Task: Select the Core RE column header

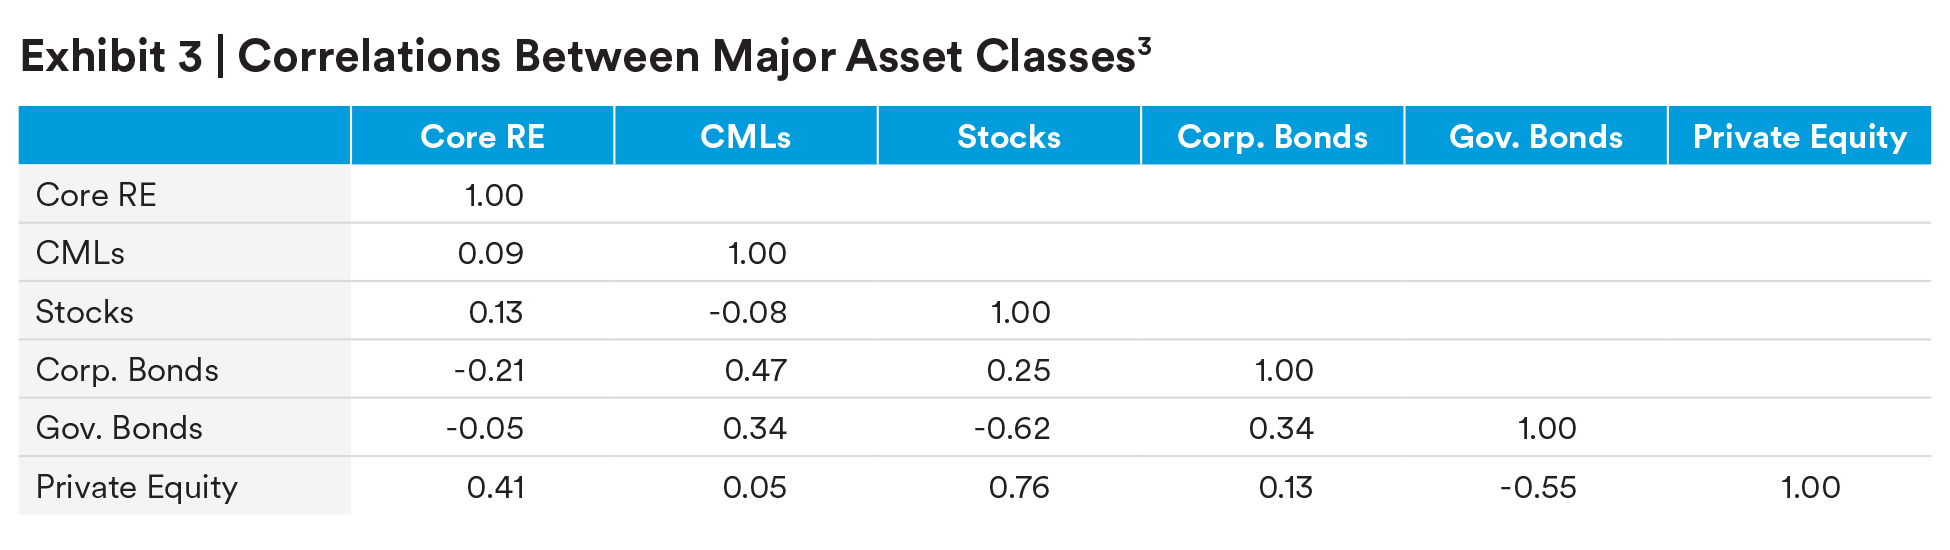Action: click(482, 136)
